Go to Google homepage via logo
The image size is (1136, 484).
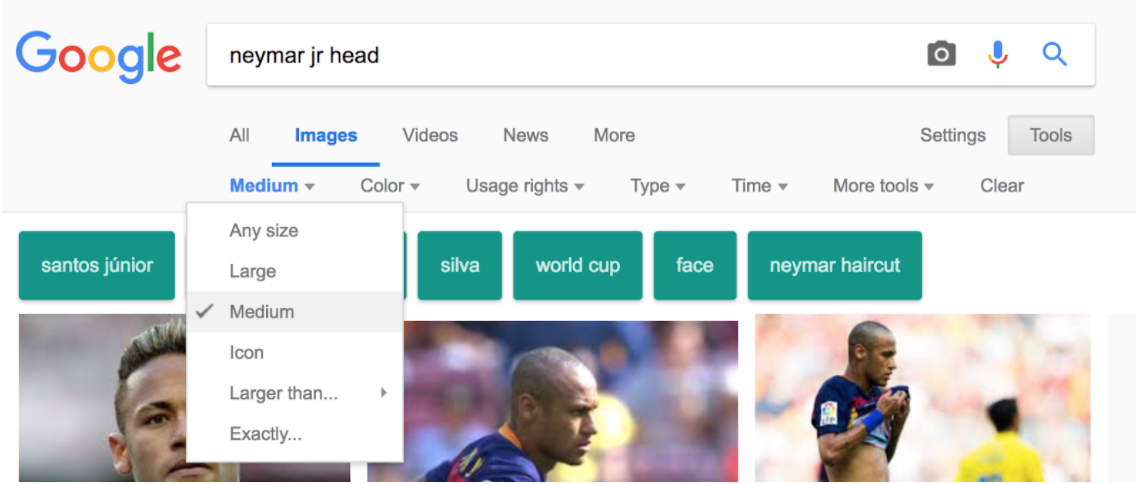99,57
